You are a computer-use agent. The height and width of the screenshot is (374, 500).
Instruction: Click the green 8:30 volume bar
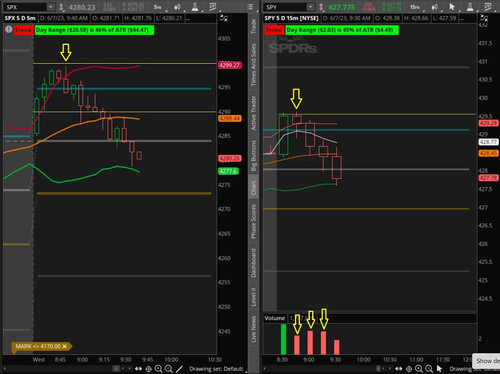[x=283, y=339]
